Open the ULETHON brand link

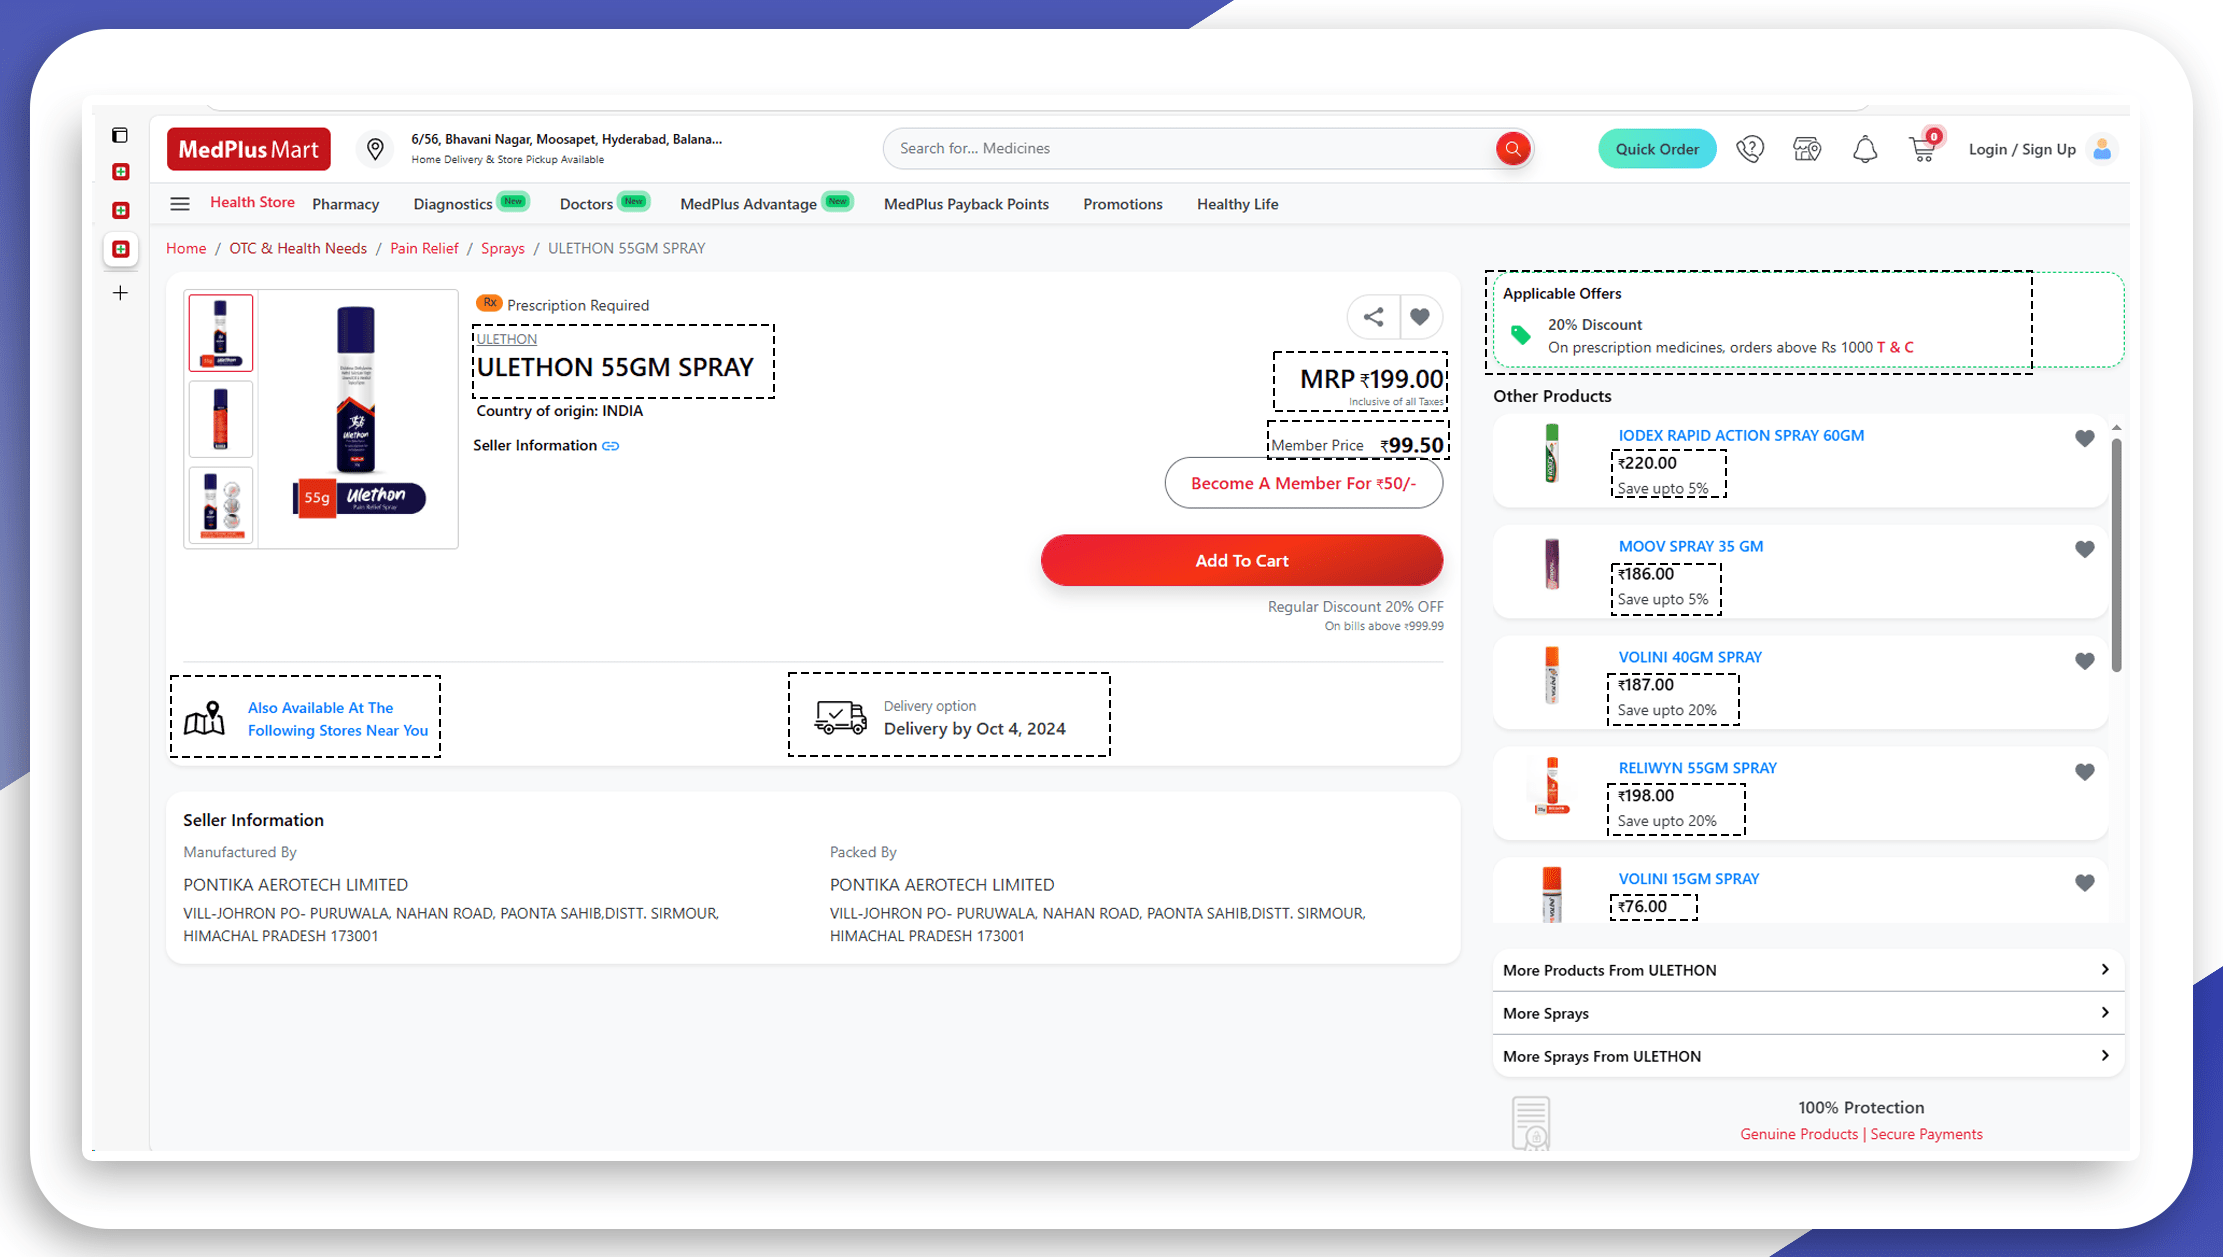click(x=507, y=339)
